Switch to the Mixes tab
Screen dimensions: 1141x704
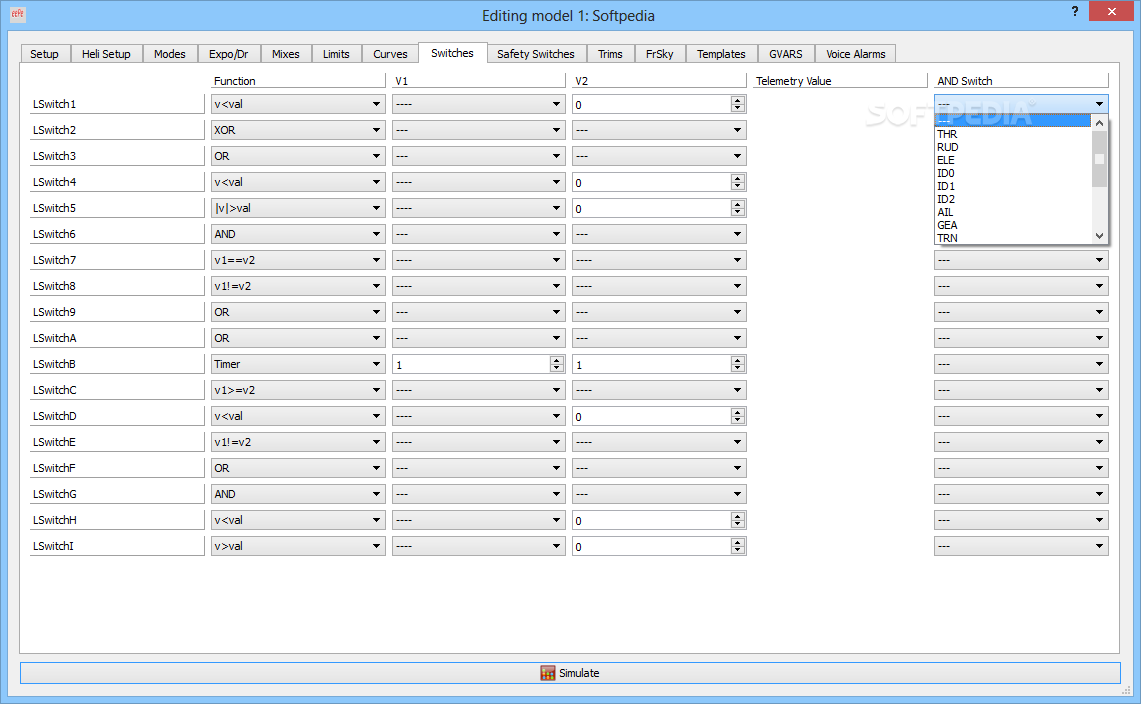[286, 54]
